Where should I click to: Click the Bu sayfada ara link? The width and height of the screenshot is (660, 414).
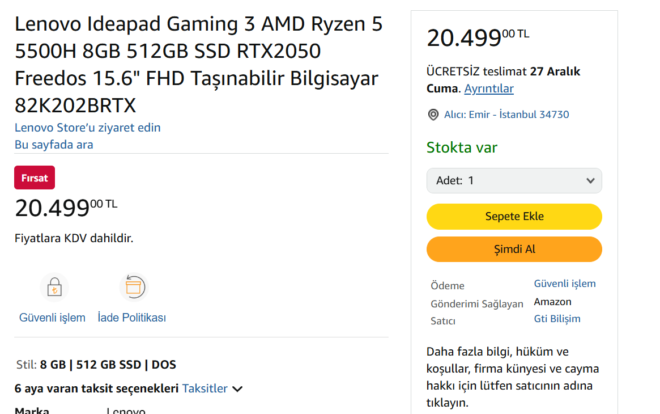pos(53,145)
